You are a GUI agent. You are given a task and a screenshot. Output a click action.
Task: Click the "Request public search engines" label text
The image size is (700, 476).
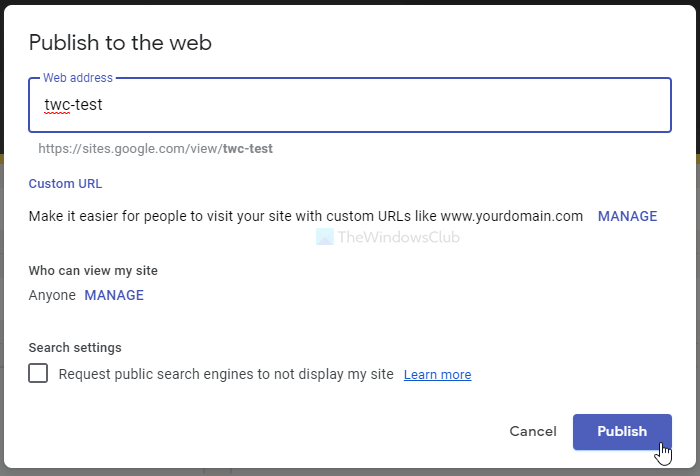[x=226, y=375]
